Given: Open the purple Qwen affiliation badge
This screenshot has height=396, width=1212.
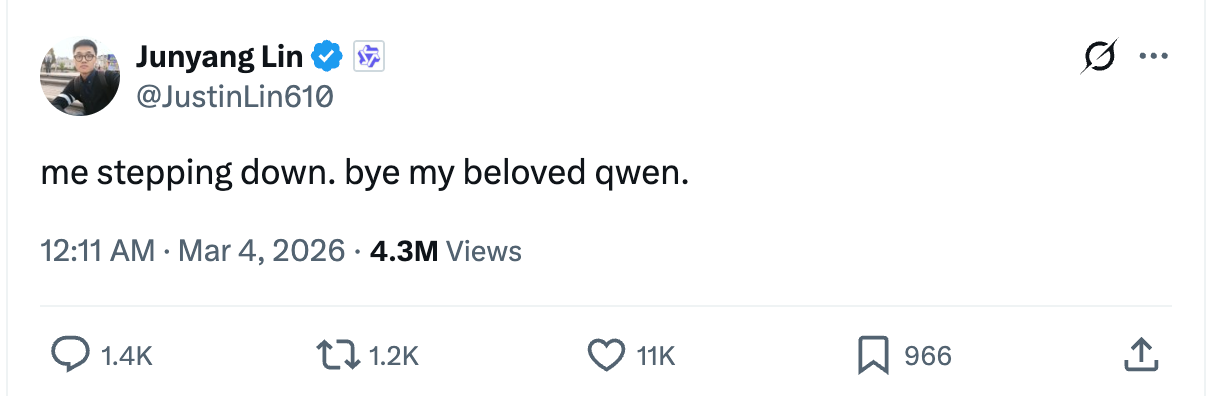Looking at the screenshot, I should (x=369, y=58).
